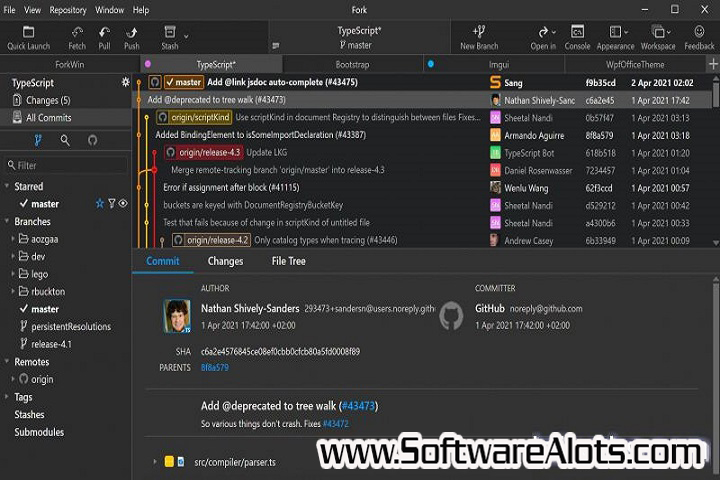Expand the aozgaa branch folder
720x480 pixels.
click(x=13, y=239)
